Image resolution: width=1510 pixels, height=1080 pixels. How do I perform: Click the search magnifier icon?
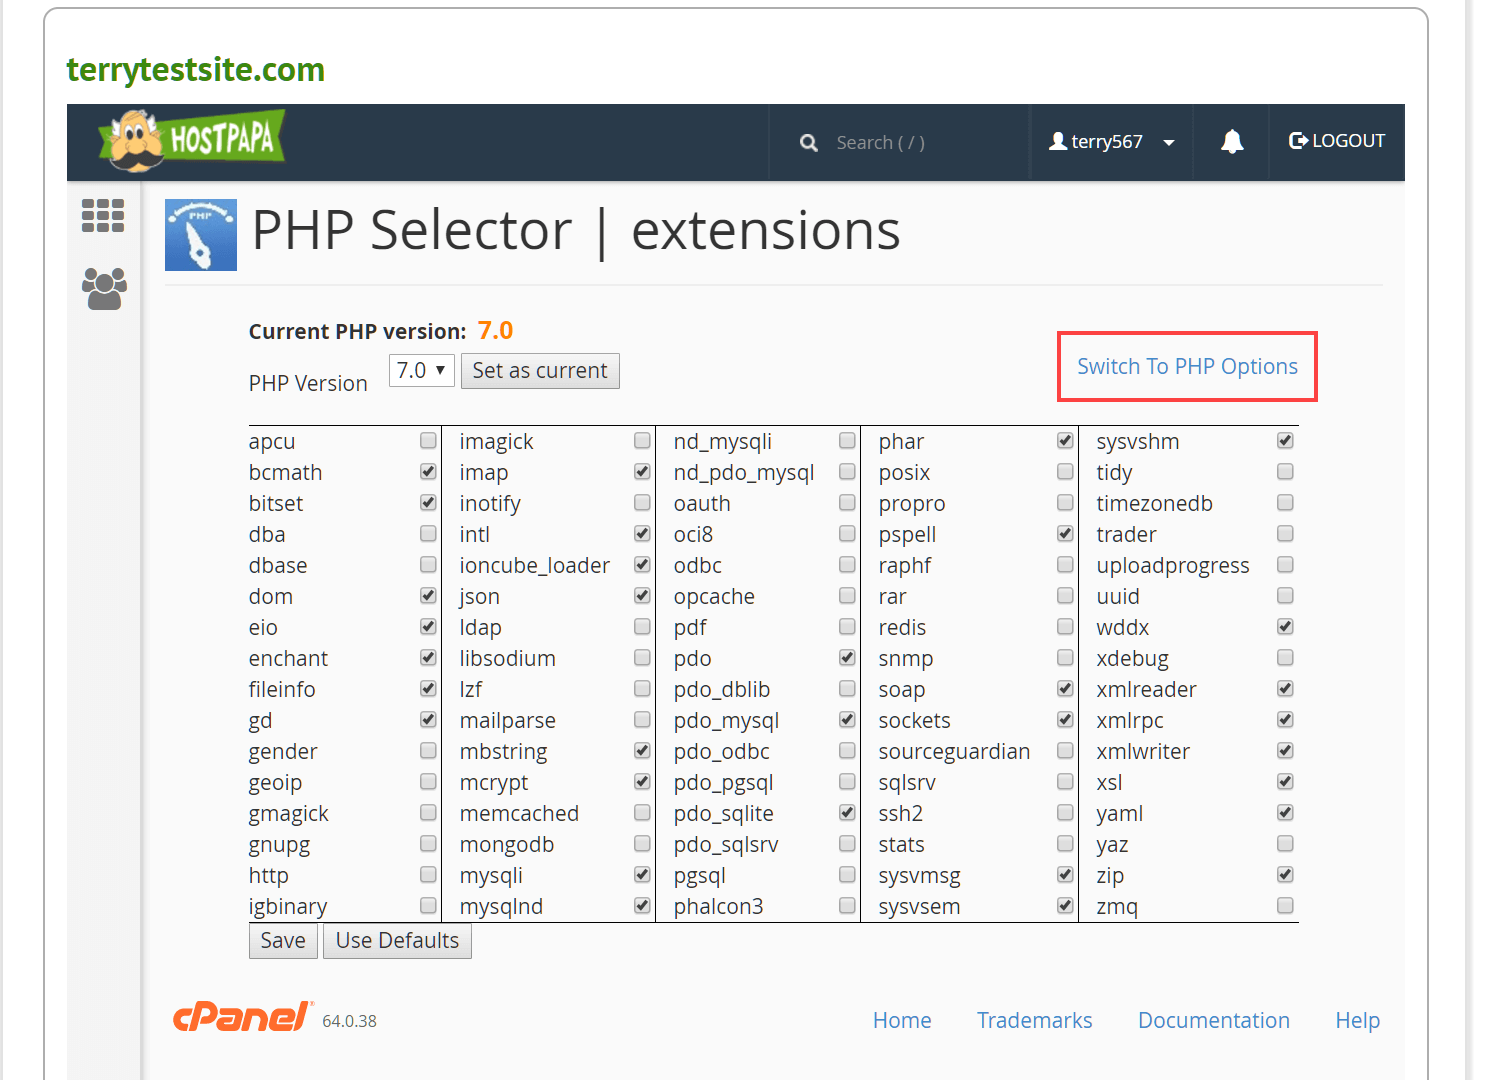coord(809,143)
